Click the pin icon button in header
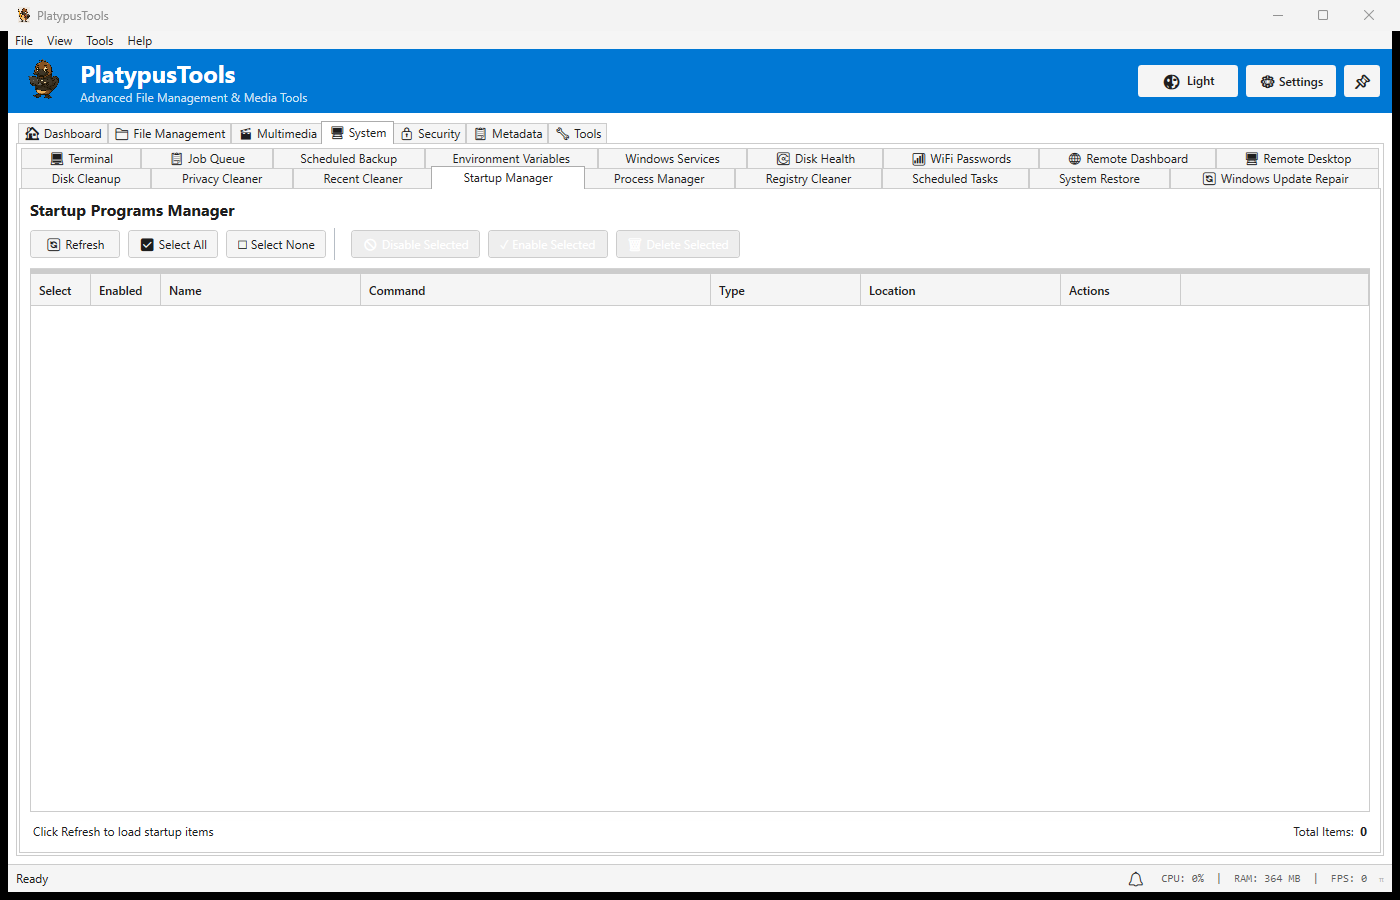Image resolution: width=1400 pixels, height=900 pixels. (1361, 82)
